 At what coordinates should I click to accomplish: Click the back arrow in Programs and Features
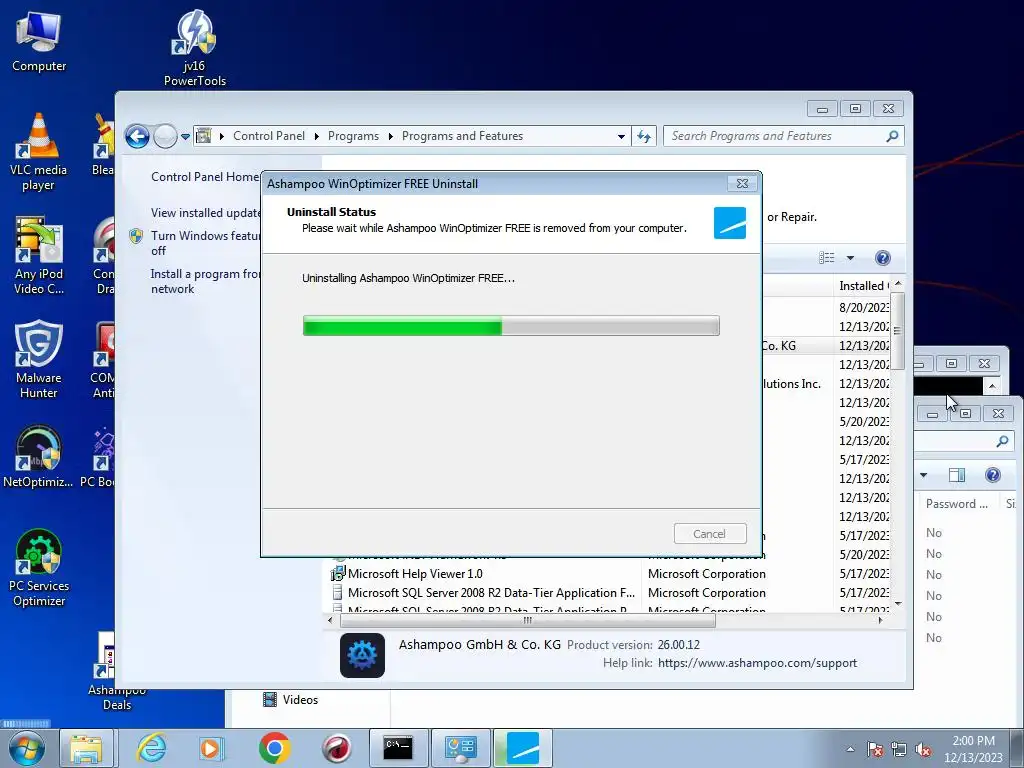point(138,136)
